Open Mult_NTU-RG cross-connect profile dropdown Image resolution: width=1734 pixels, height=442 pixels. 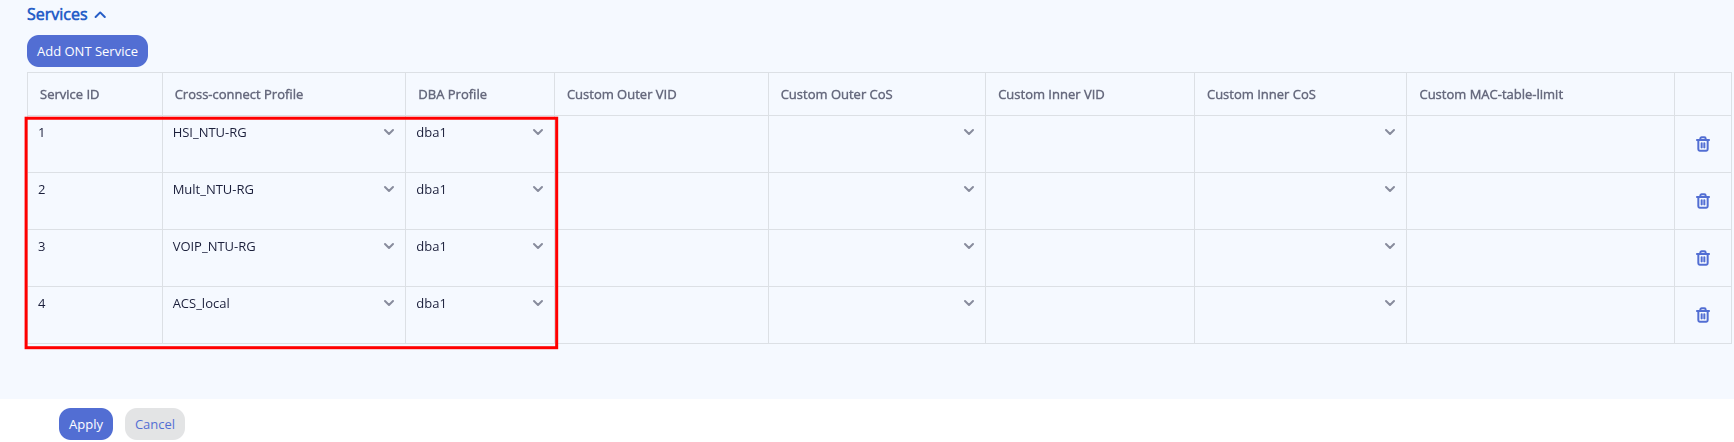tap(283, 190)
